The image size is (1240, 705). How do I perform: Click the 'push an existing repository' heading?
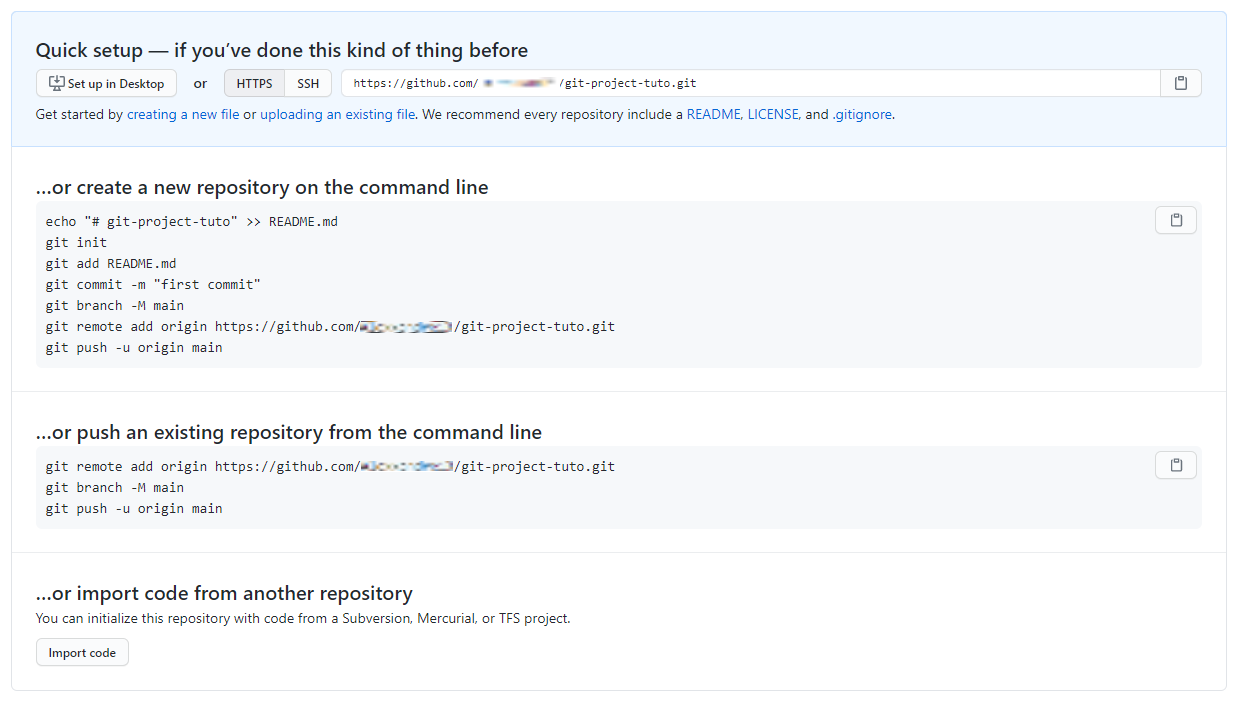pyautogui.click(x=288, y=432)
